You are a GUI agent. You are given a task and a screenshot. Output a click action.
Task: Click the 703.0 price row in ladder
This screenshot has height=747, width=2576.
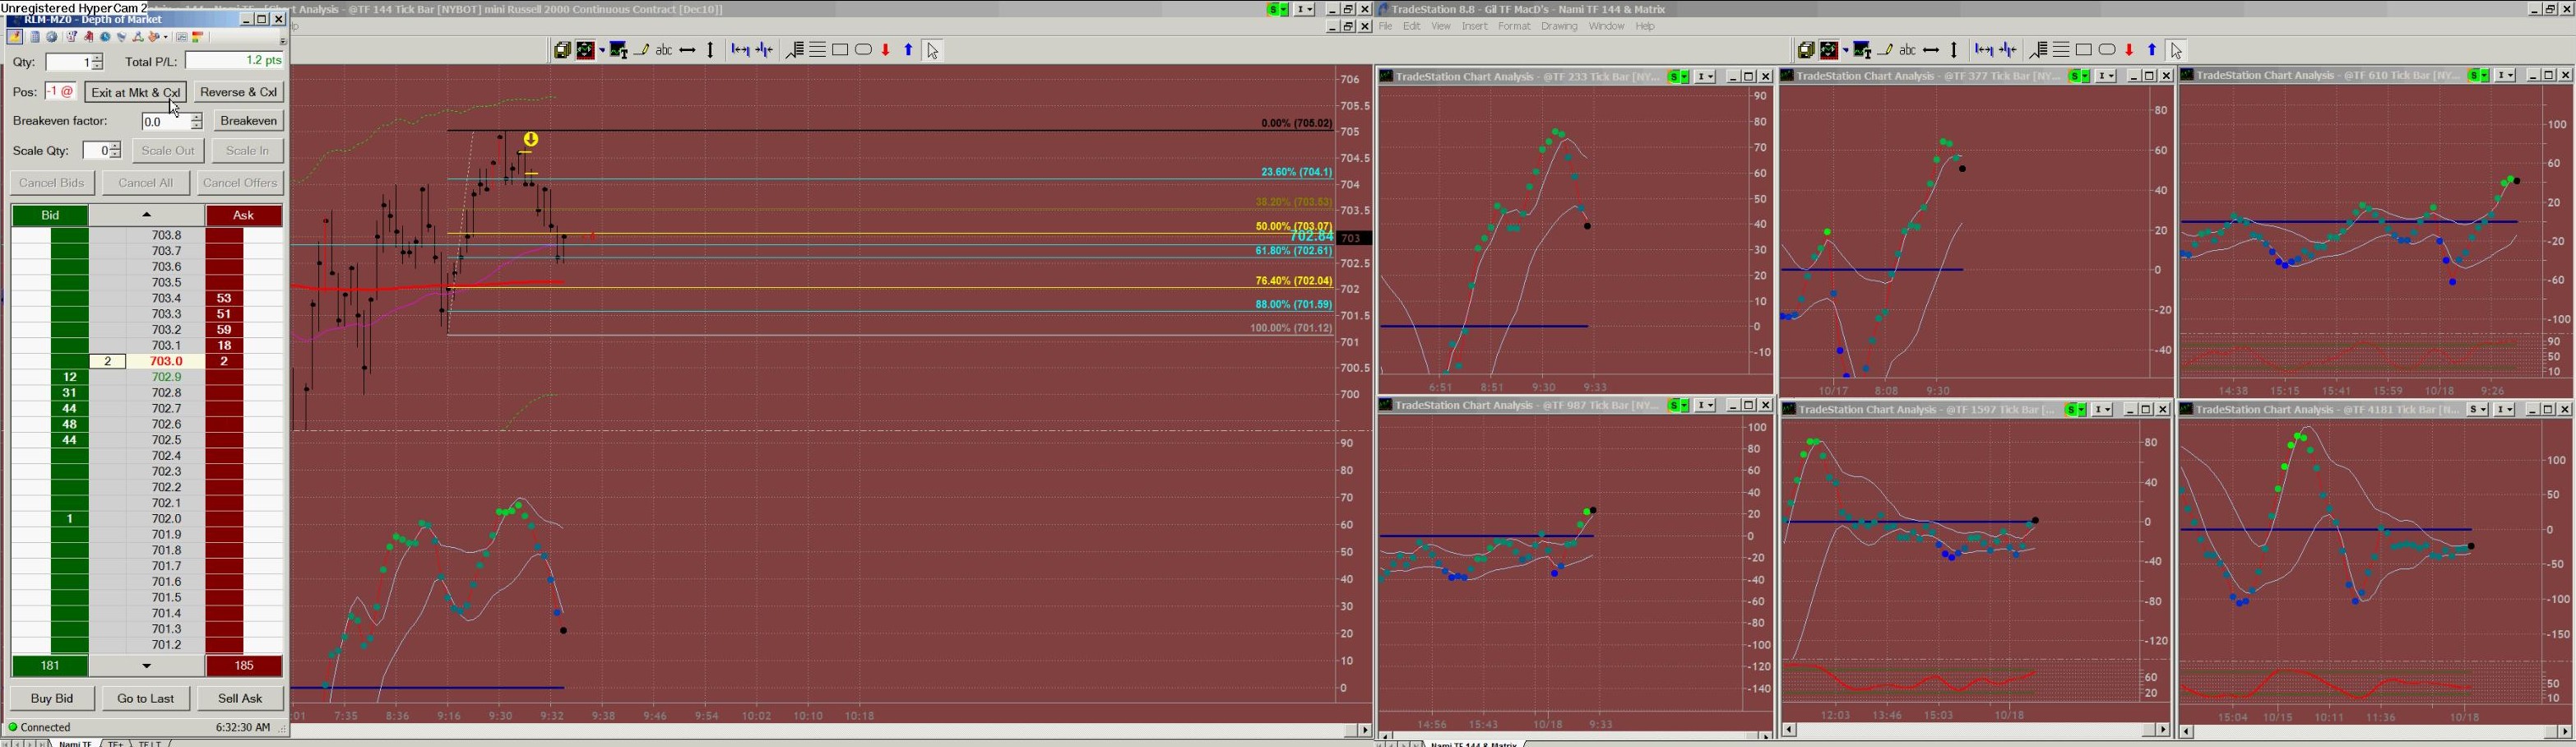(147, 361)
